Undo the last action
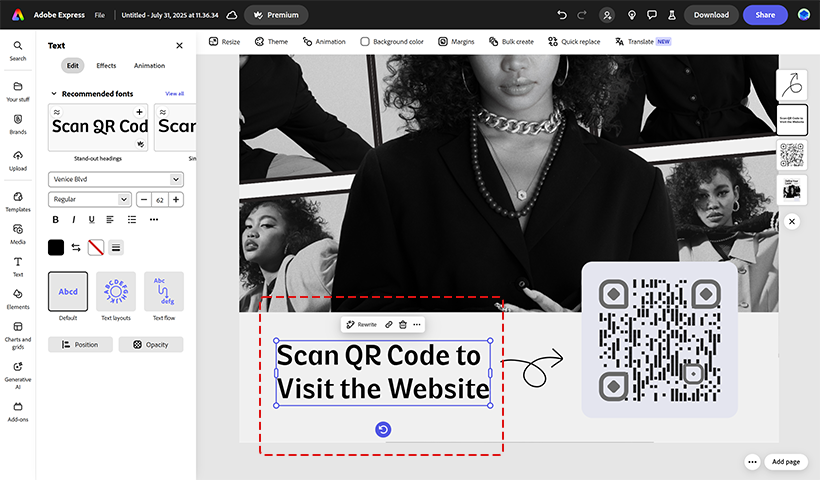 (x=562, y=15)
